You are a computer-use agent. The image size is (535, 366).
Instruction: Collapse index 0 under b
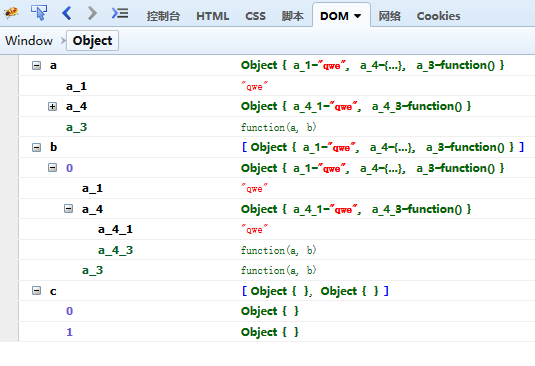pos(52,168)
